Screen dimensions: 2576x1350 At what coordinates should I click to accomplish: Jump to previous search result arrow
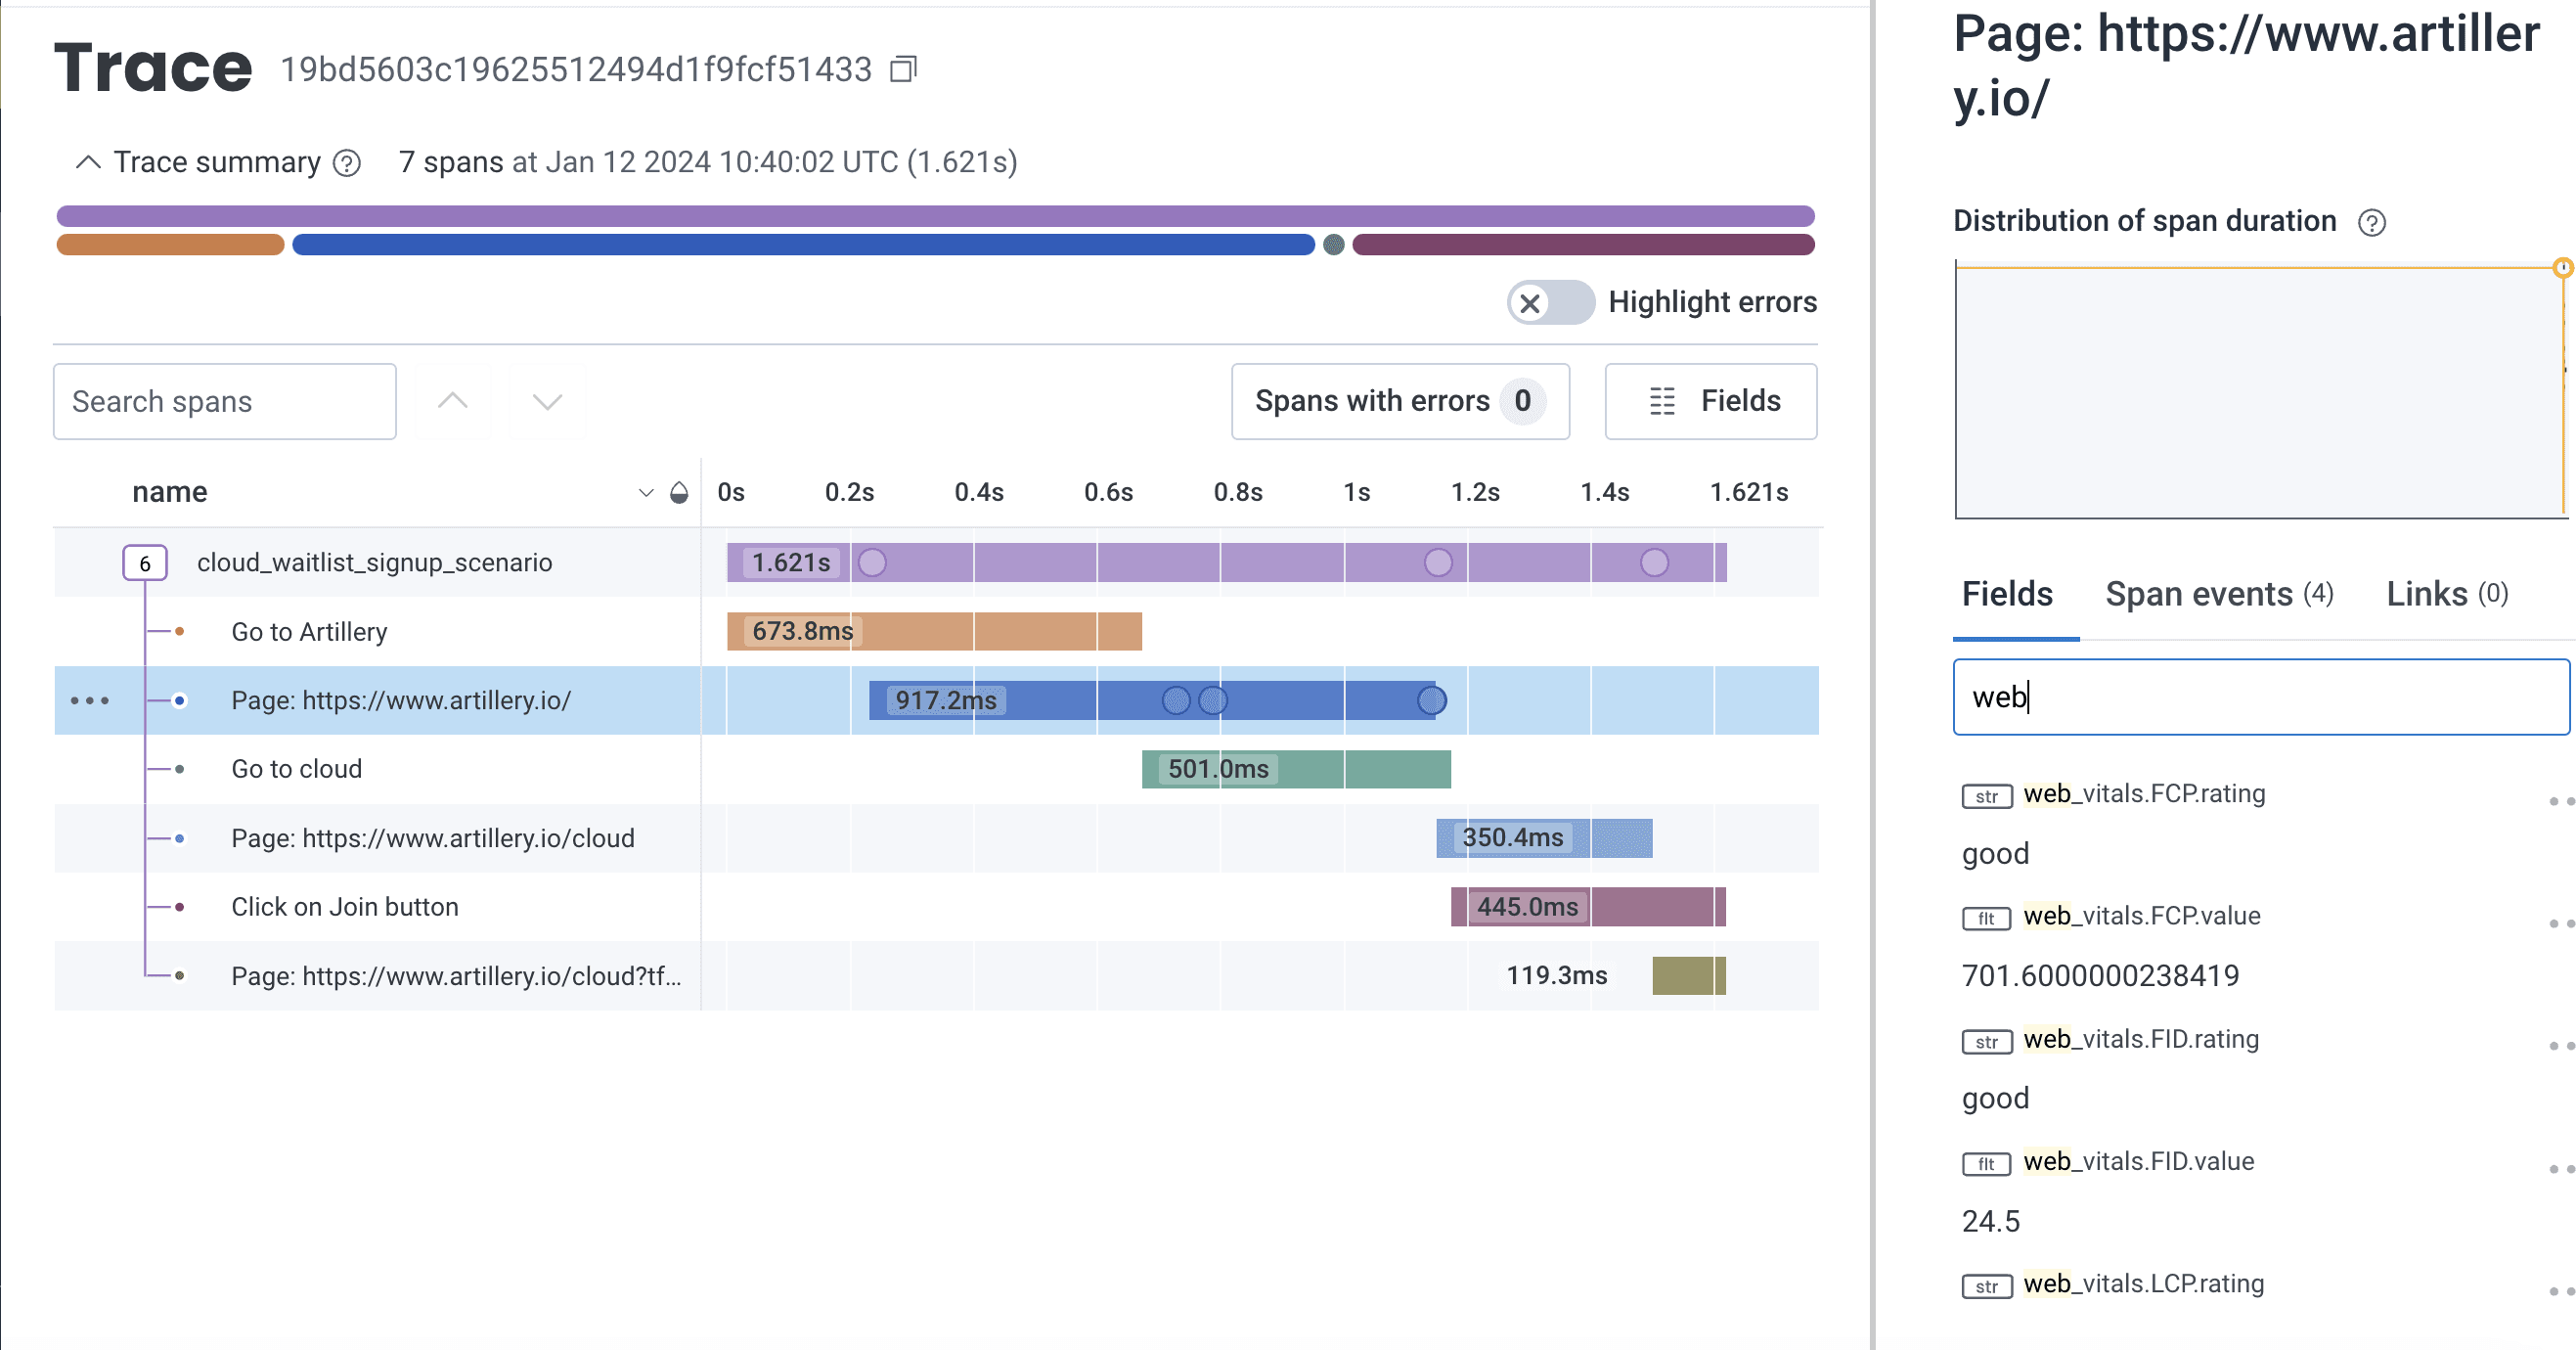(453, 401)
